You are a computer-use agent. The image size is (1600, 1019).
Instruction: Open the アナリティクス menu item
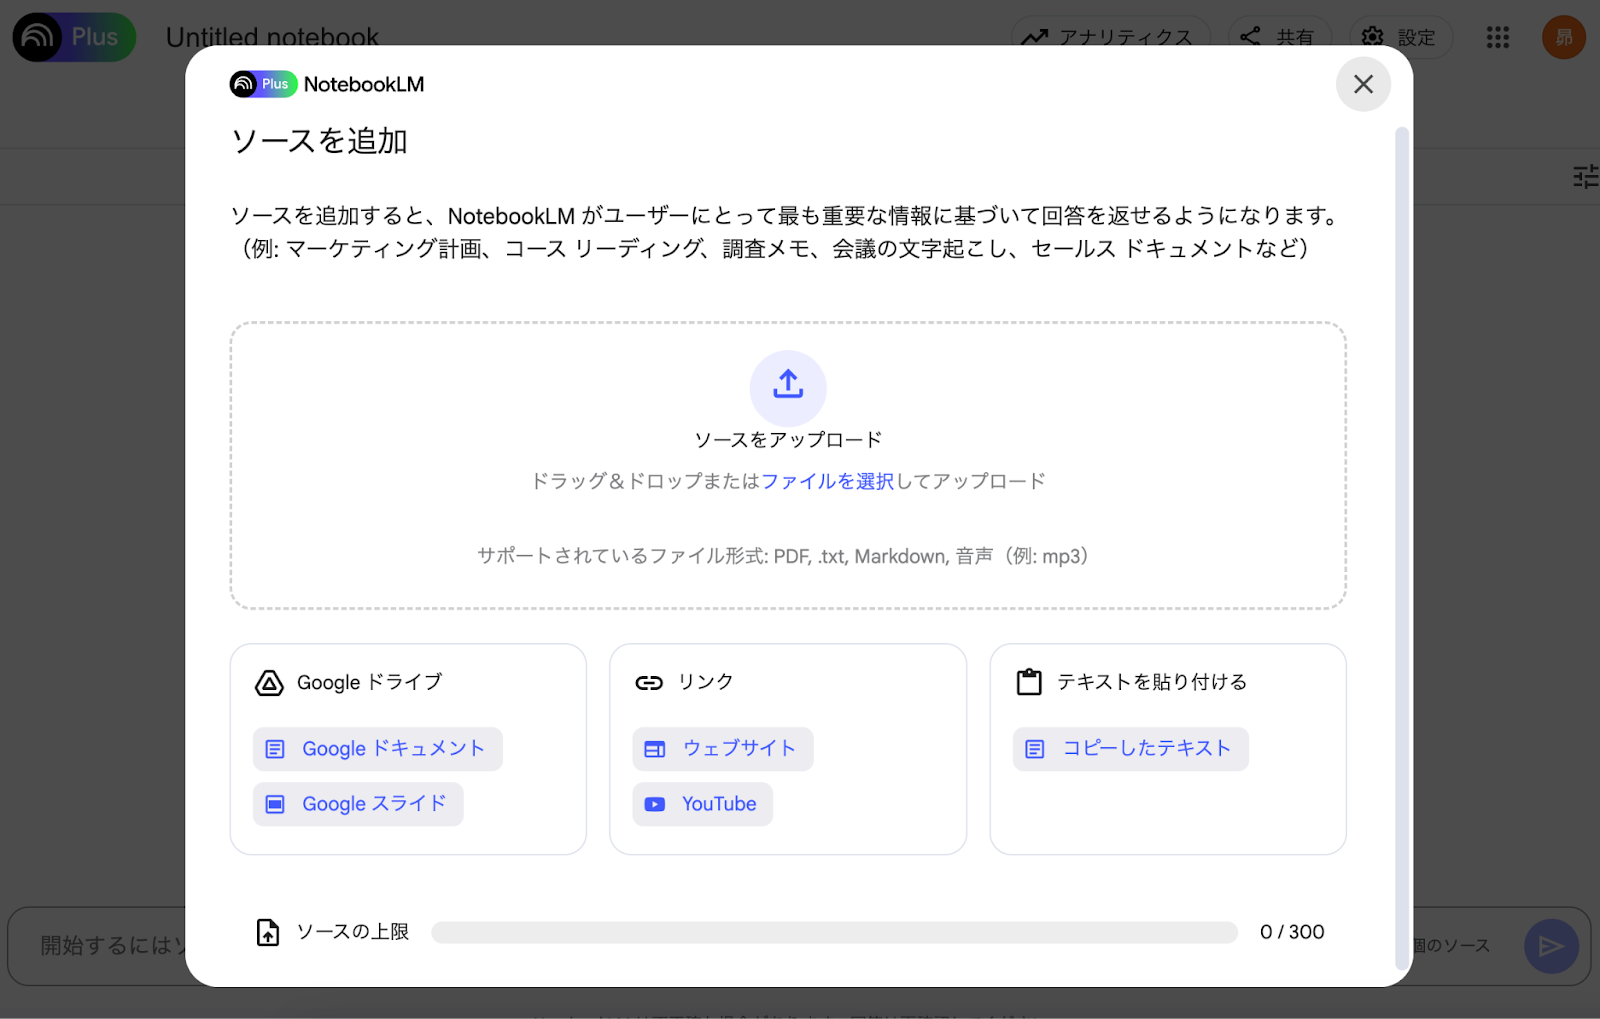coord(1110,38)
